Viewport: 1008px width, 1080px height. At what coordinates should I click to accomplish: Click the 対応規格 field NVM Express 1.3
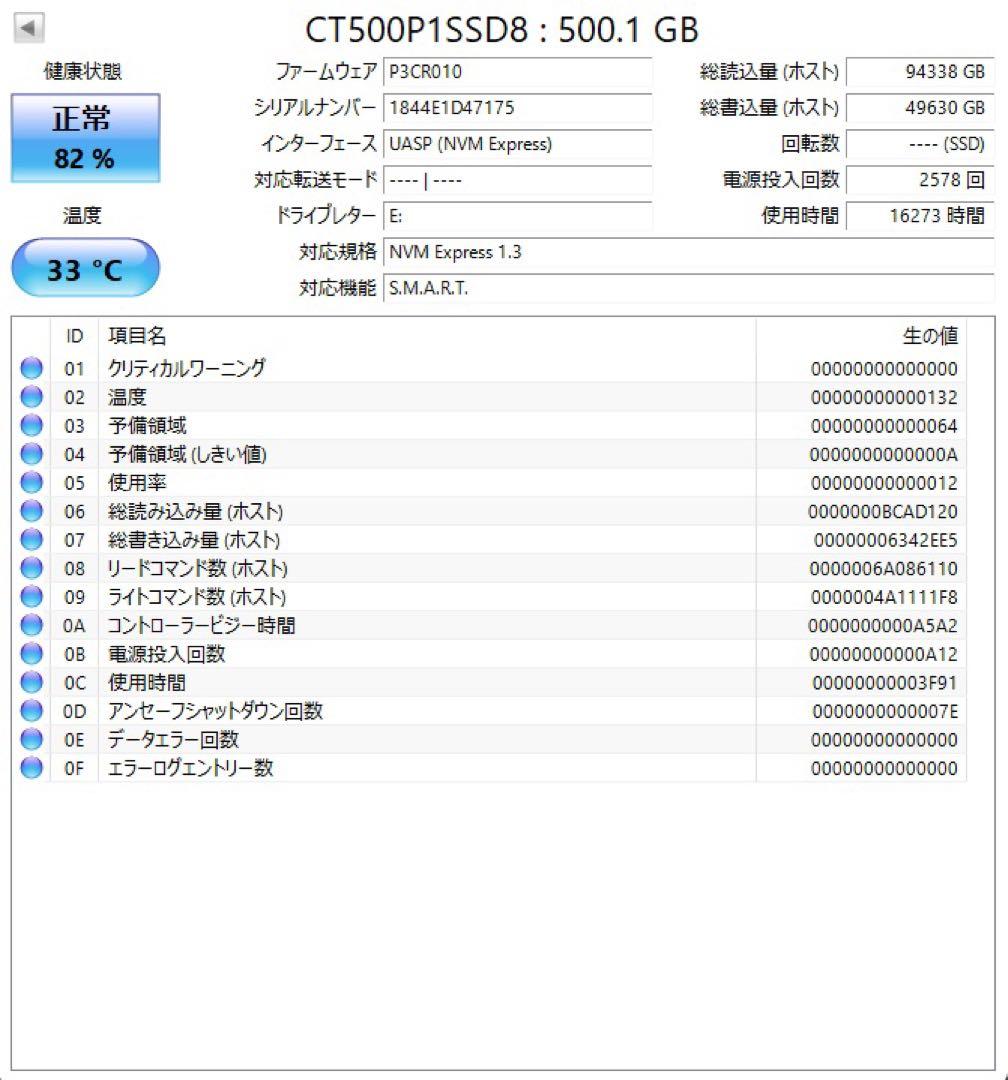tap(688, 252)
